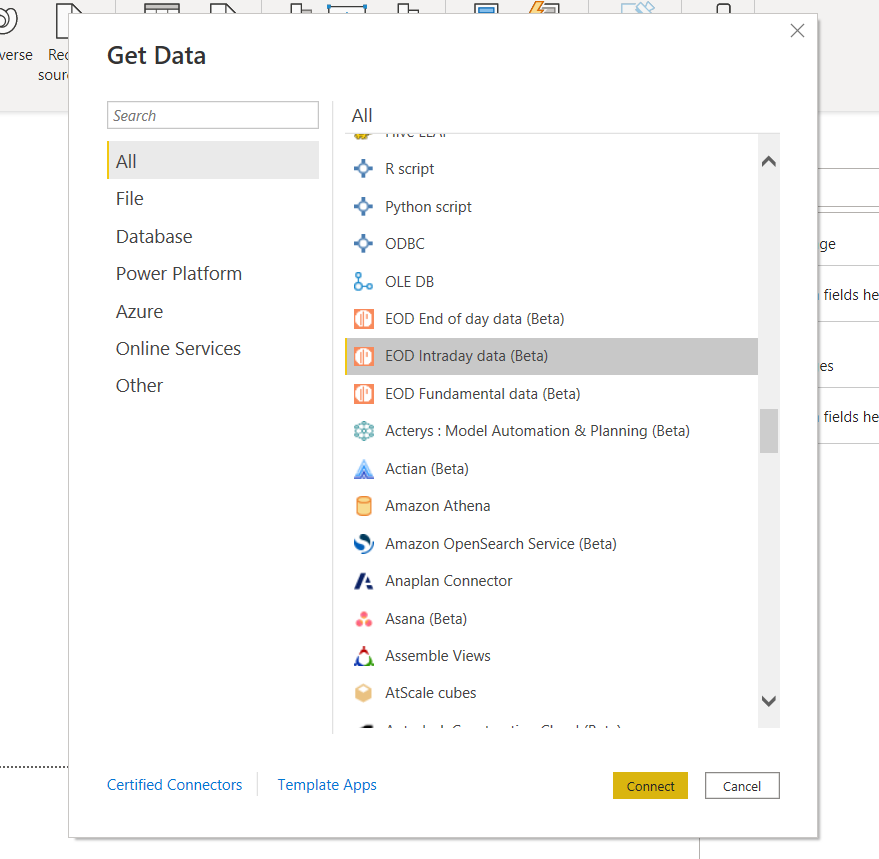Click the ODBC connector icon
The image size is (879, 859).
click(x=363, y=244)
